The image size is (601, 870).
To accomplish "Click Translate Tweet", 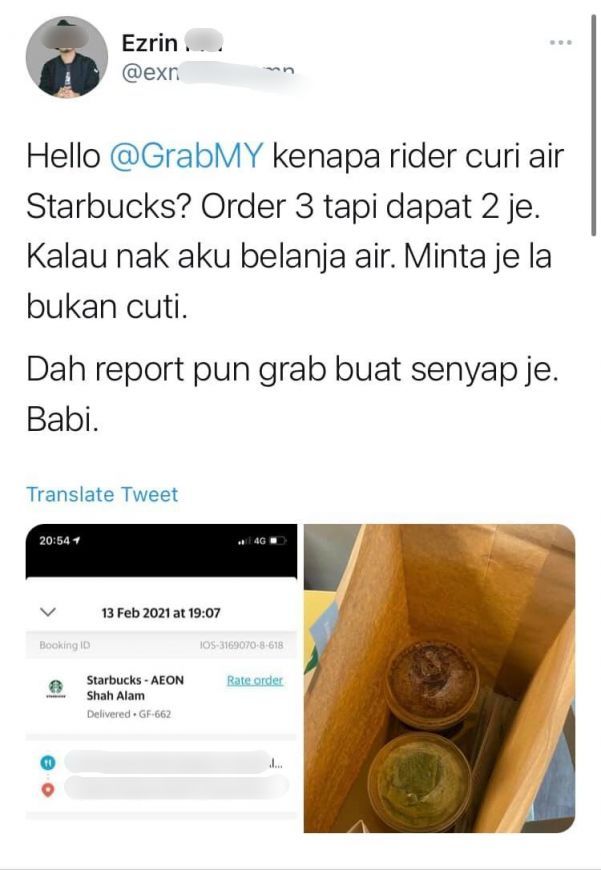I will (x=103, y=494).
